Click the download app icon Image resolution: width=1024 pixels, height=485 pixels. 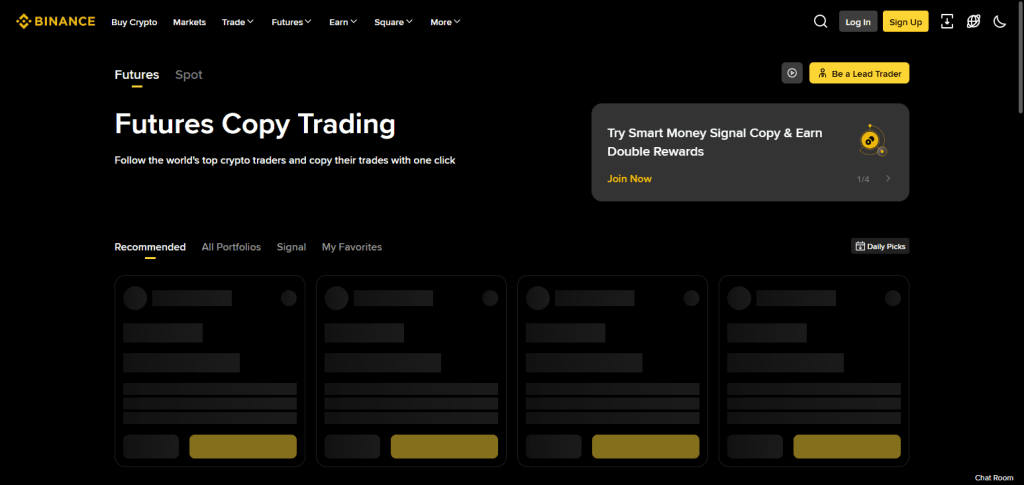coord(946,22)
